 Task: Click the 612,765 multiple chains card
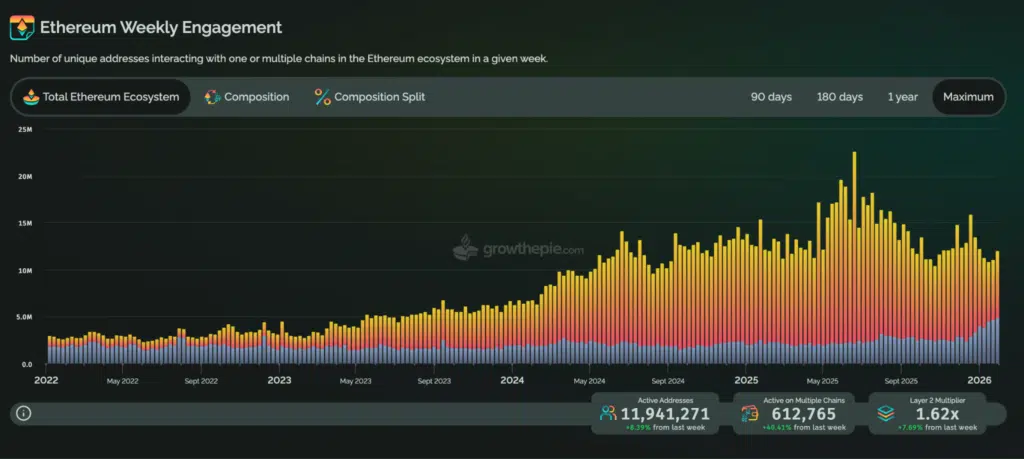793,413
